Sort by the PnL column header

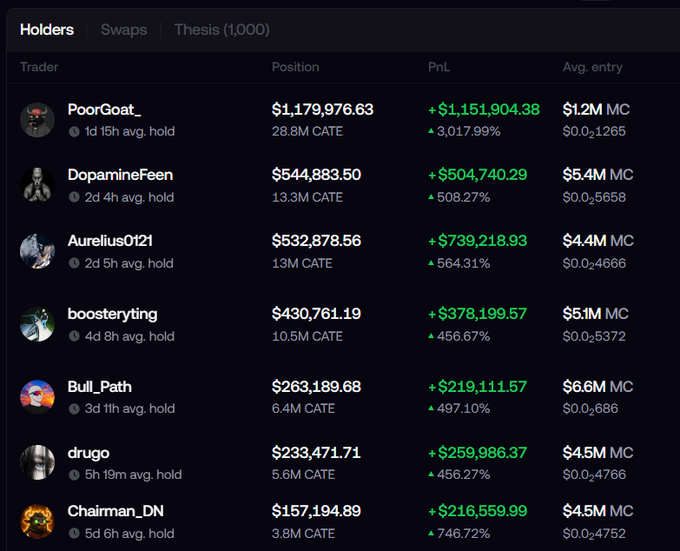[439, 67]
